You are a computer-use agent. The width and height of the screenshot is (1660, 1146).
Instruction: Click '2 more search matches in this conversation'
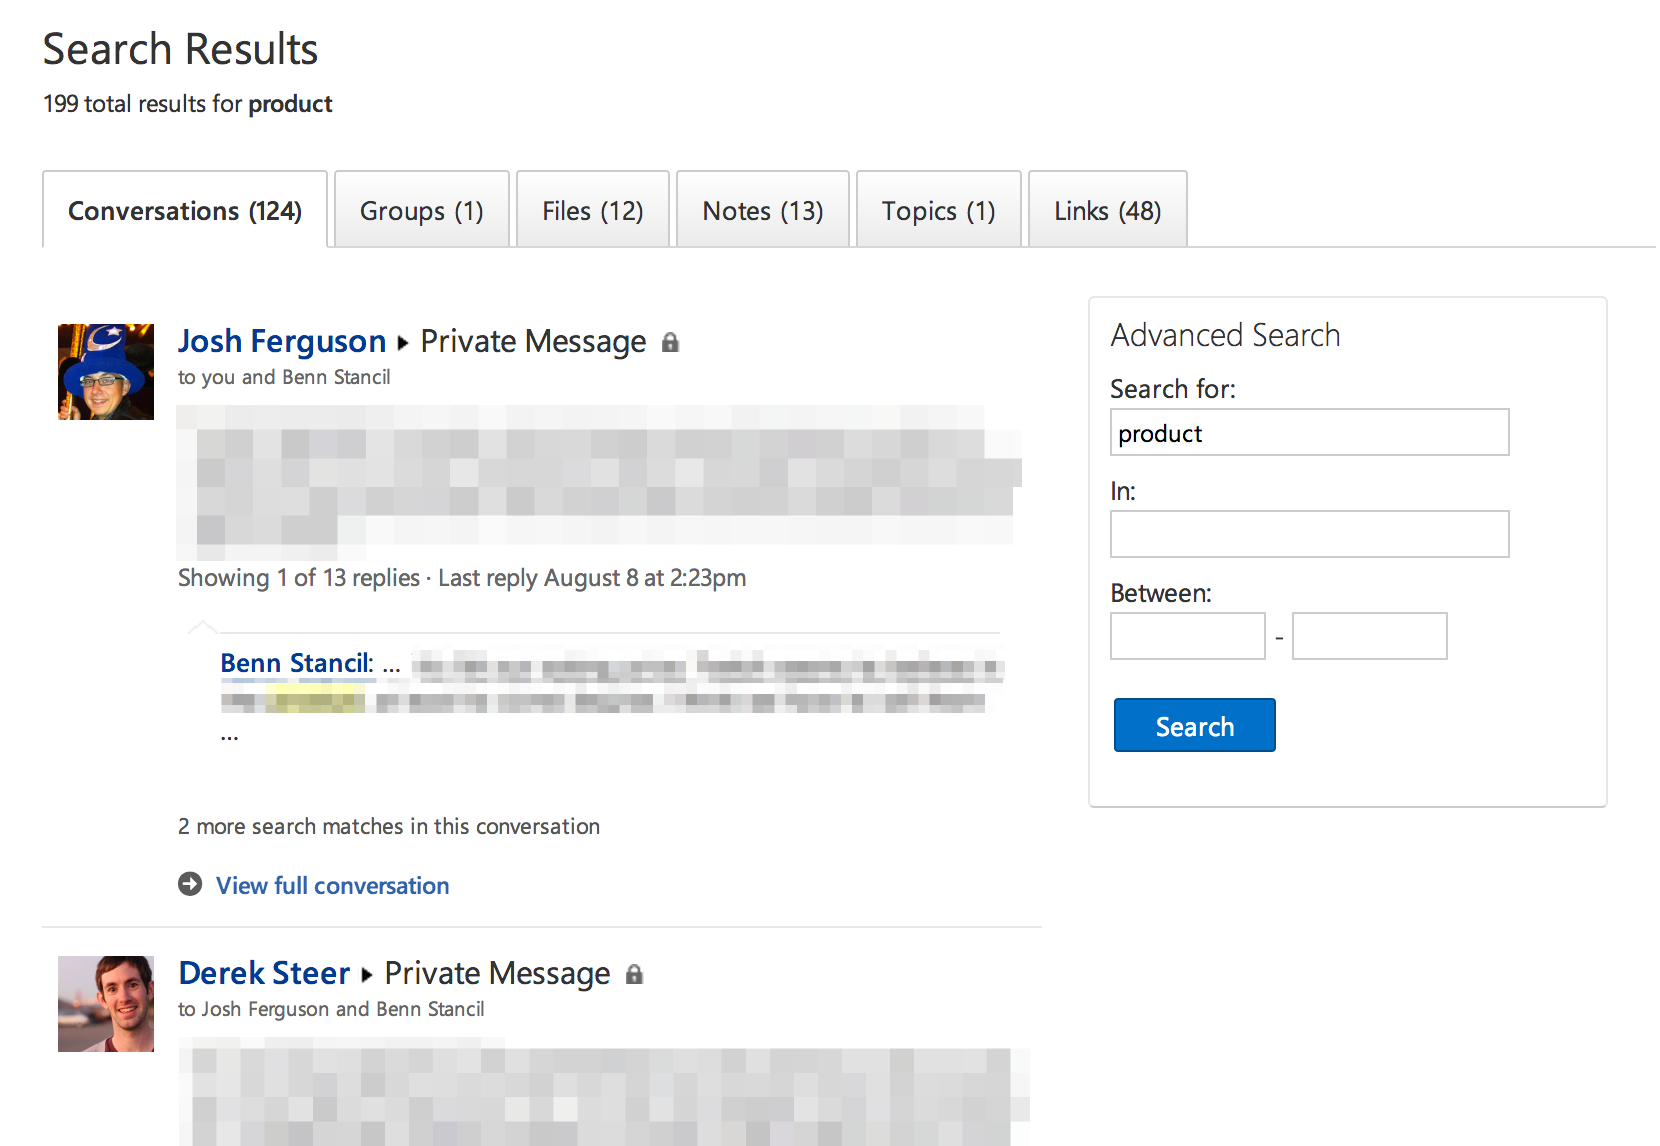tap(389, 826)
